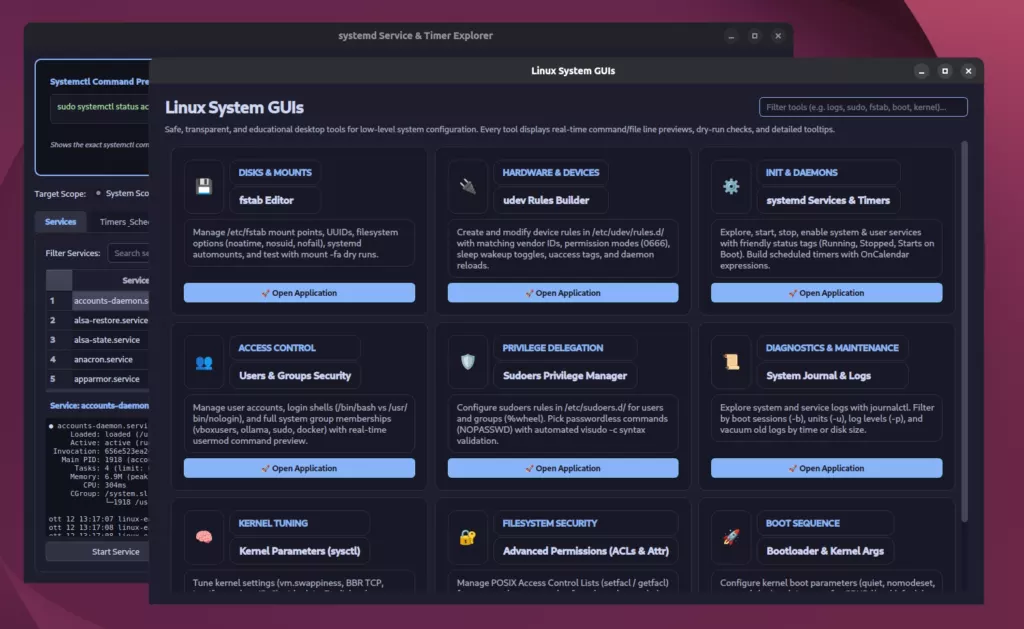Select alsa-state.service row
The image size is (1024, 629).
pyautogui.click(x=98, y=340)
